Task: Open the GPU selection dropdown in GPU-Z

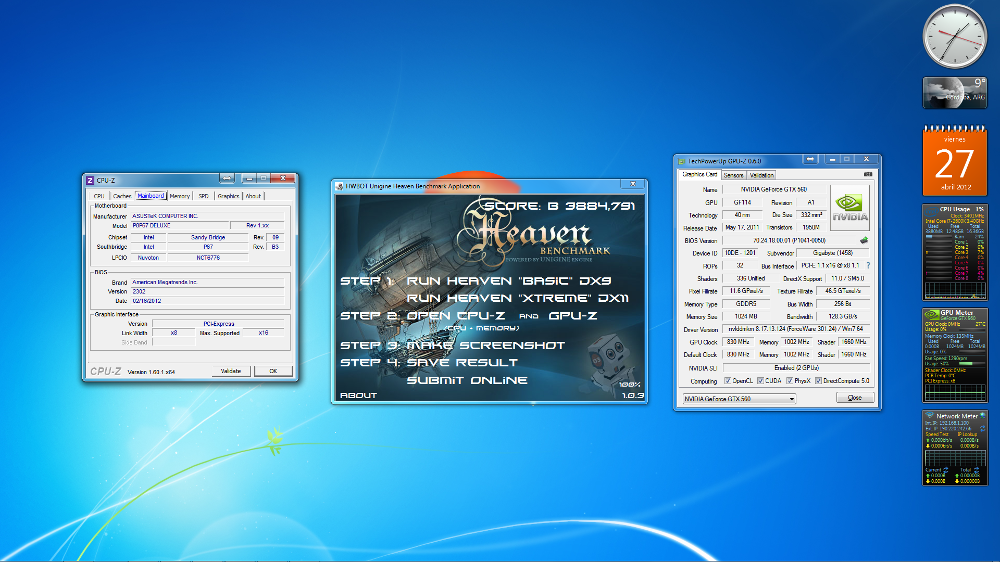Action: pos(739,399)
